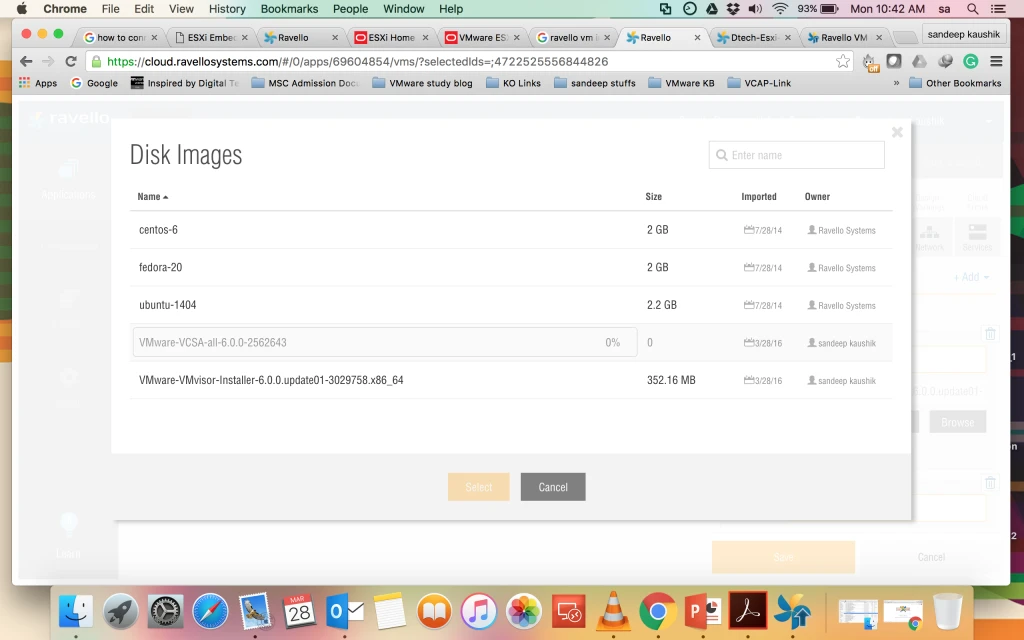
Task: Open the Other Bookmarks folder
Action: point(955,83)
